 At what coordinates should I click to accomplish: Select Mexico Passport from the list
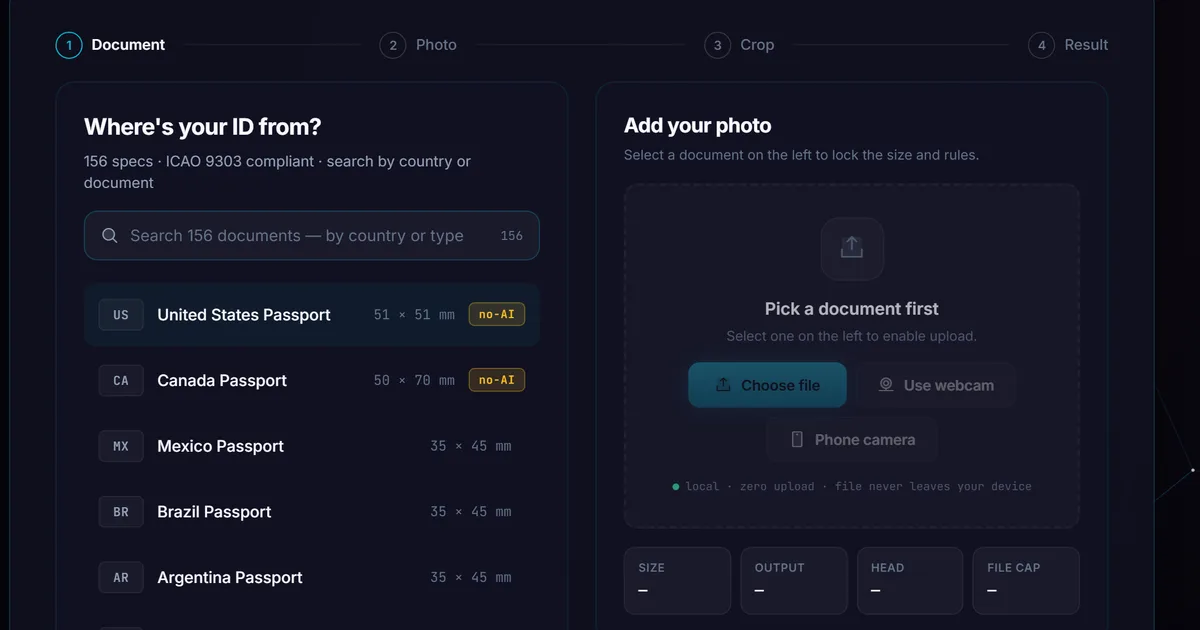[x=312, y=446]
